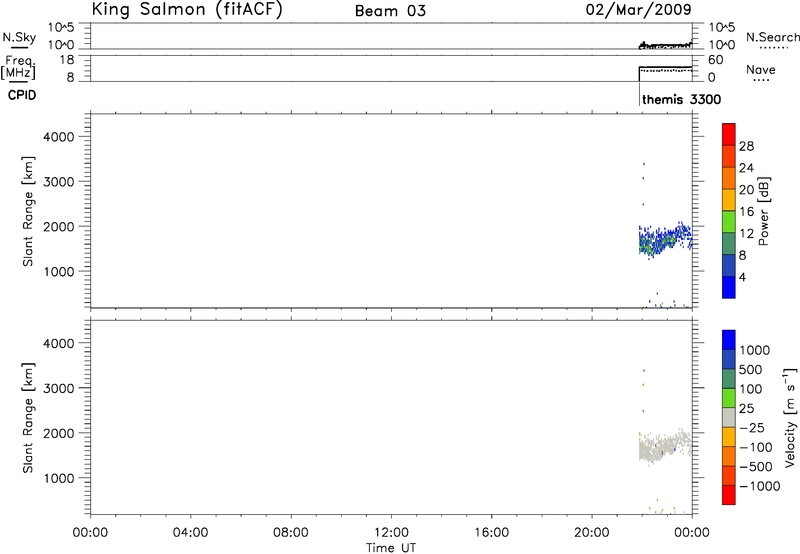Click the grey −25 to 25 Velocity segment
The image size is (800, 554).
point(729,417)
